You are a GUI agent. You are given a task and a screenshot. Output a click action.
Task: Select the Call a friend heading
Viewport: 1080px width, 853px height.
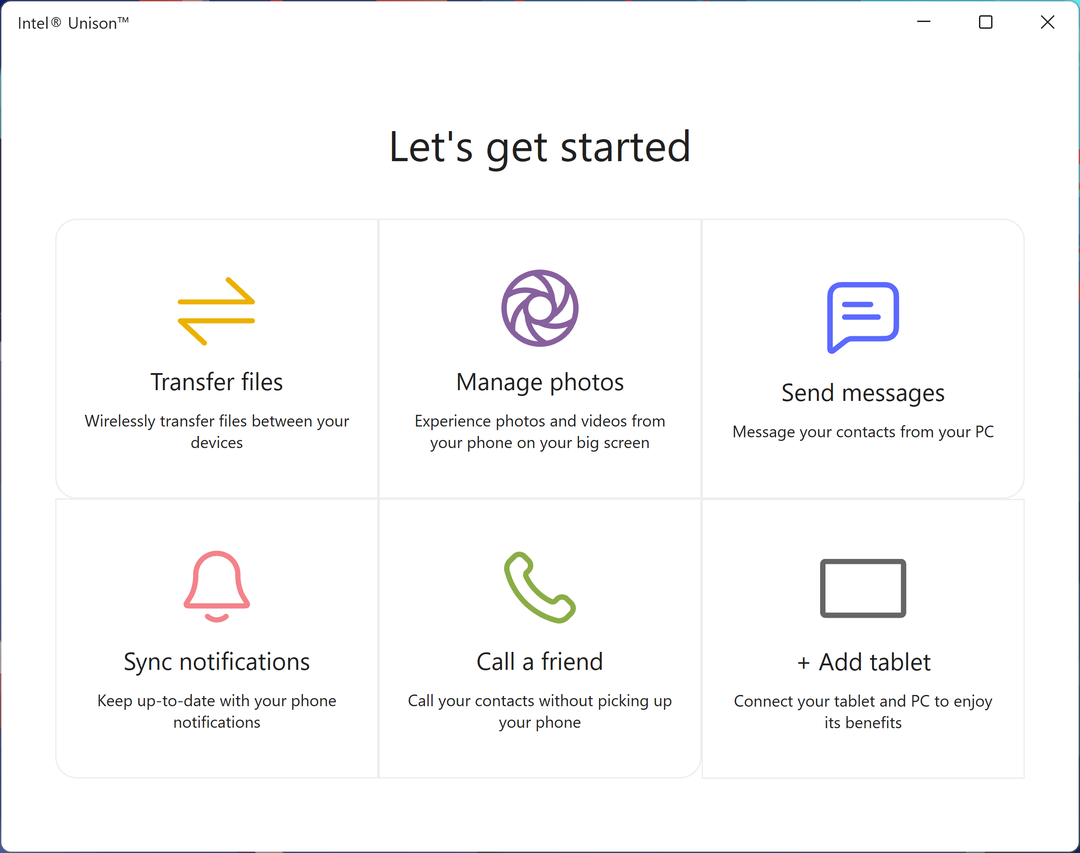point(540,662)
